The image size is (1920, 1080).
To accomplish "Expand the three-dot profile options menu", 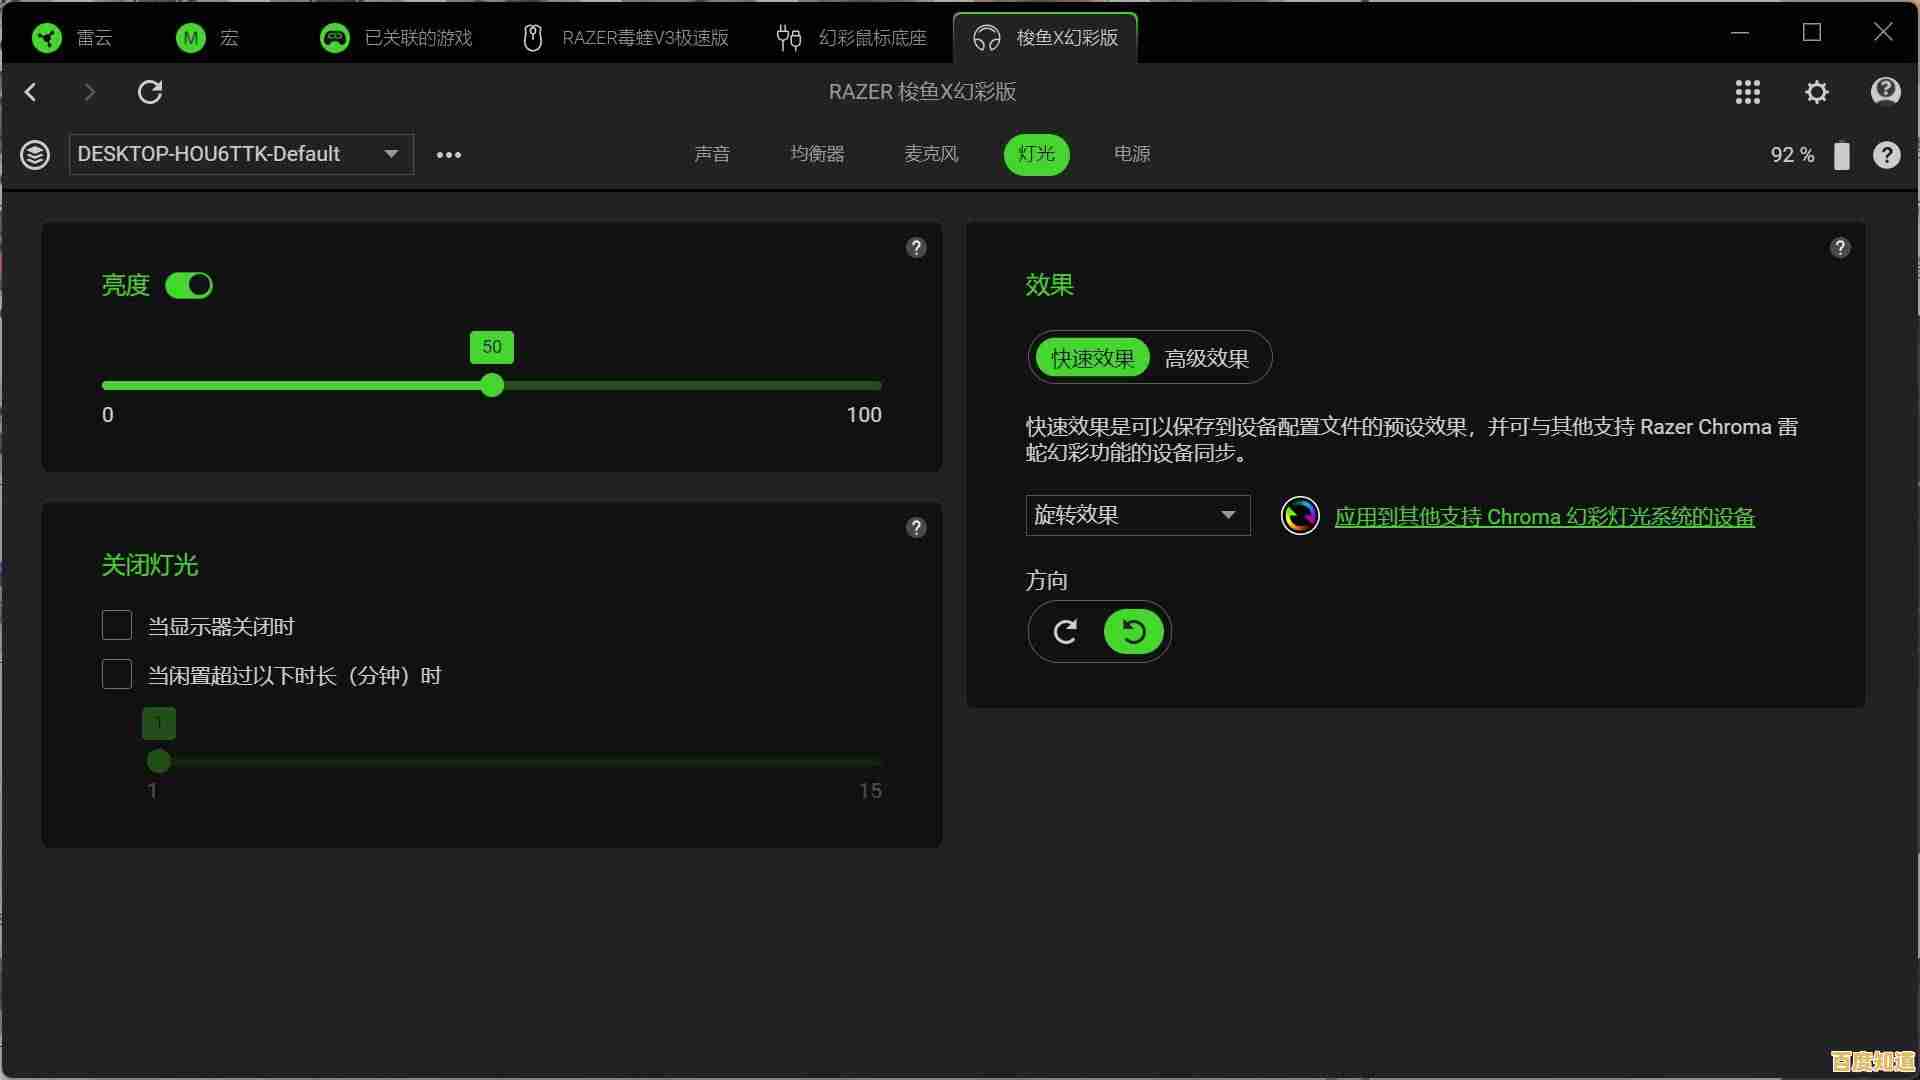I will point(448,155).
